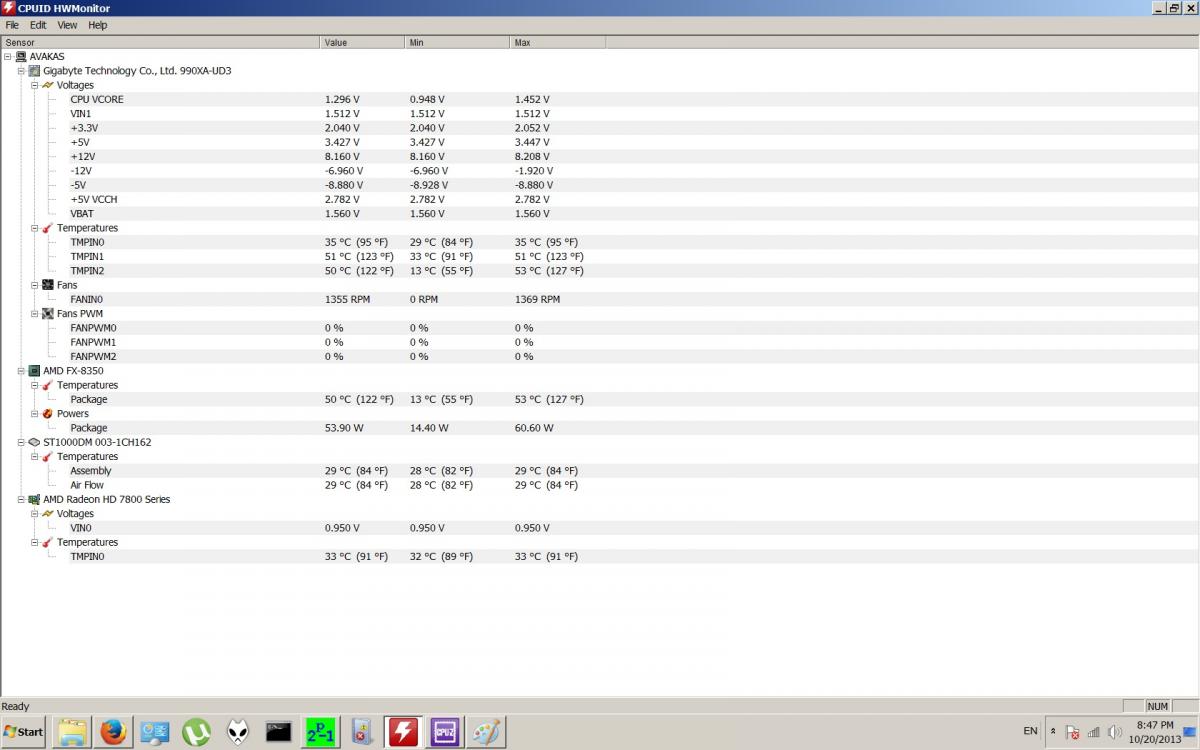Image resolution: width=1200 pixels, height=750 pixels.
Task: Click the Gigabyte motherboard icon
Action: pyautogui.click(x=34, y=71)
